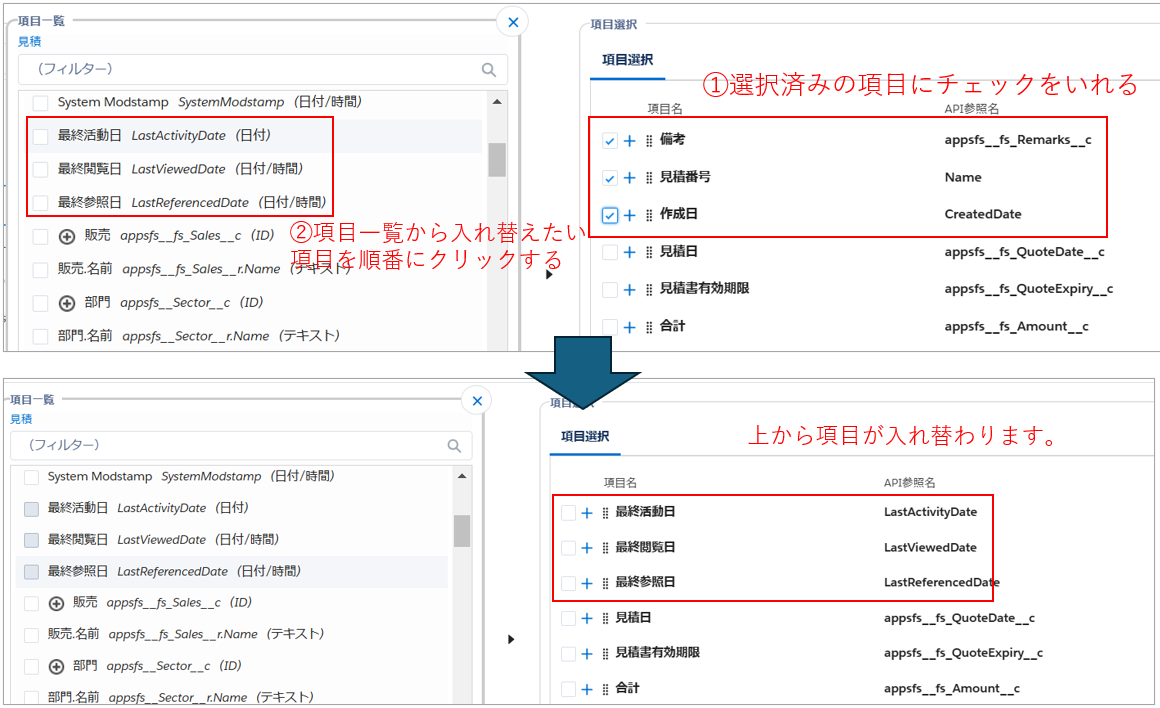Click the scrollbar thumb of the upper field list
Image resolution: width=1160 pixels, height=708 pixels.
497,159
